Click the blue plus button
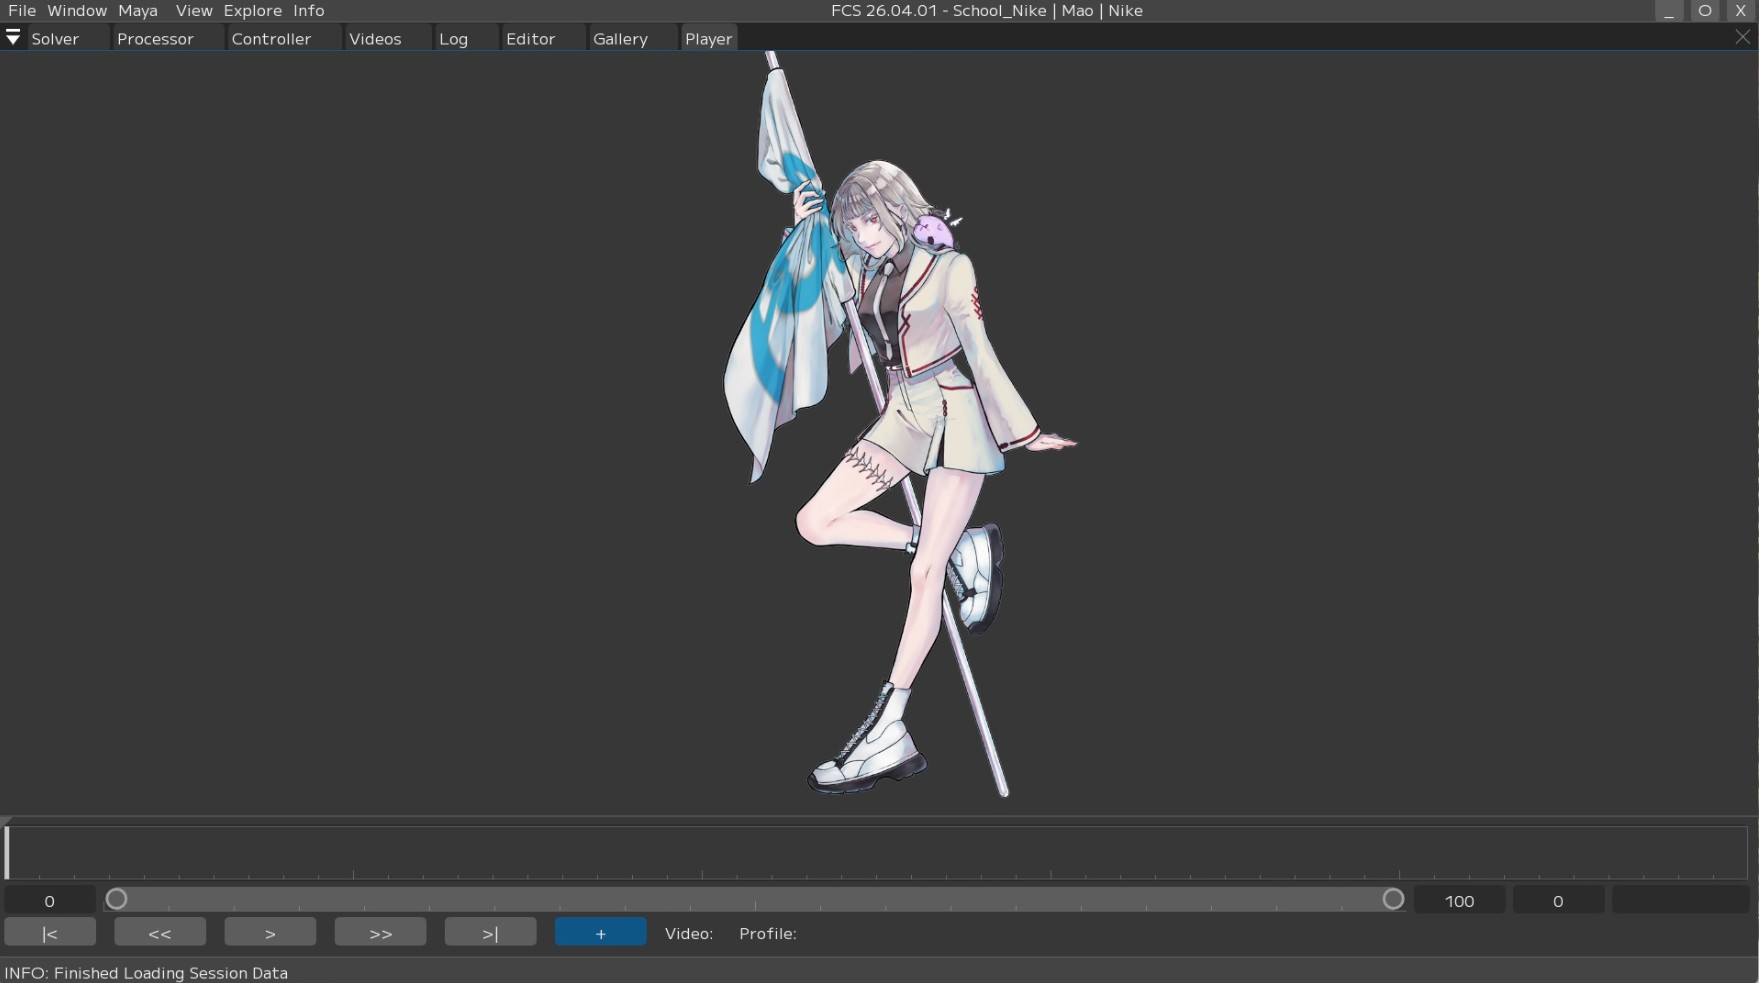The image size is (1759, 983). (600, 933)
